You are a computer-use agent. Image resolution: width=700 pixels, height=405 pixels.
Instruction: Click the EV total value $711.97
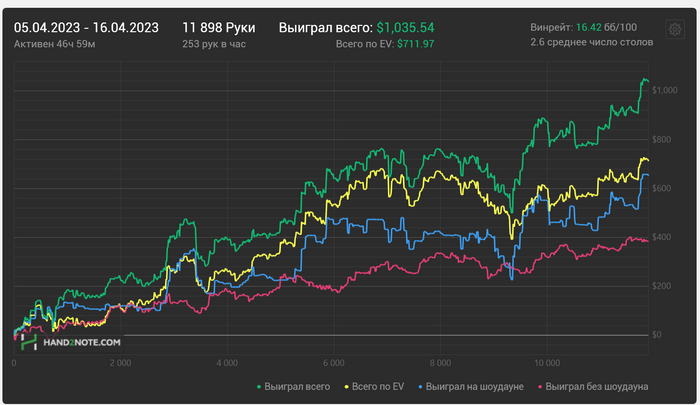[416, 44]
